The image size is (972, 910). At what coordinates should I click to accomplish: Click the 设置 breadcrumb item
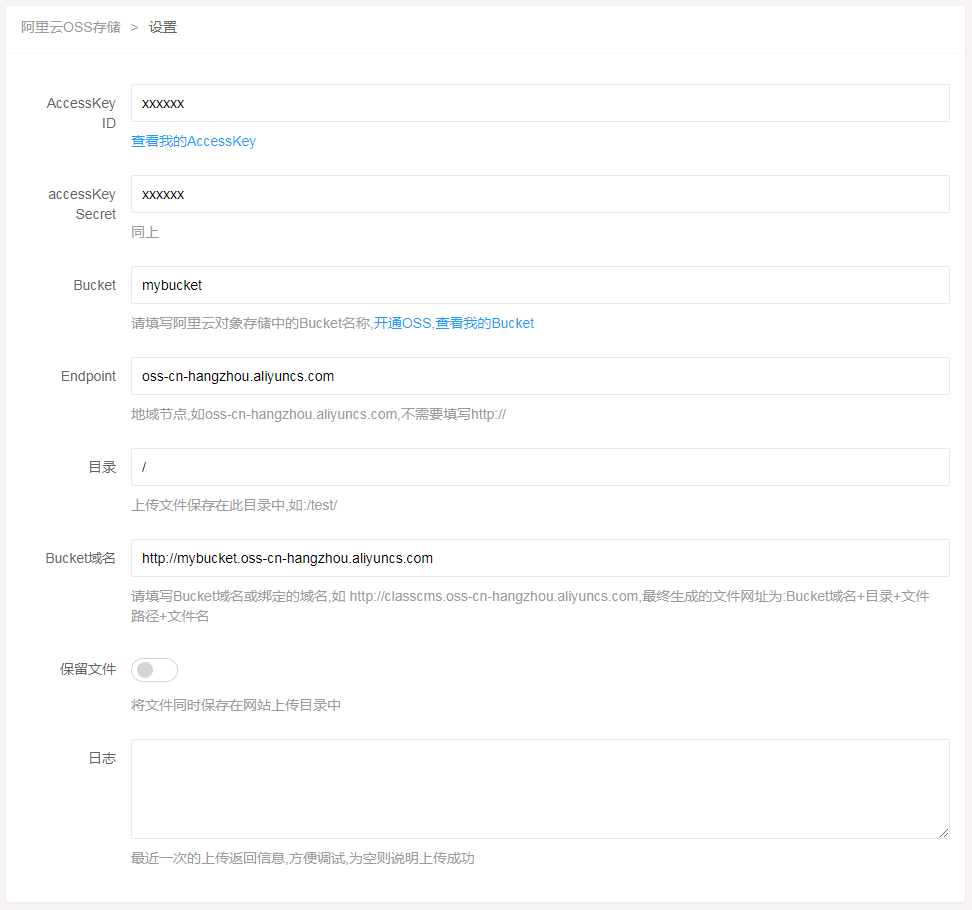coord(163,27)
